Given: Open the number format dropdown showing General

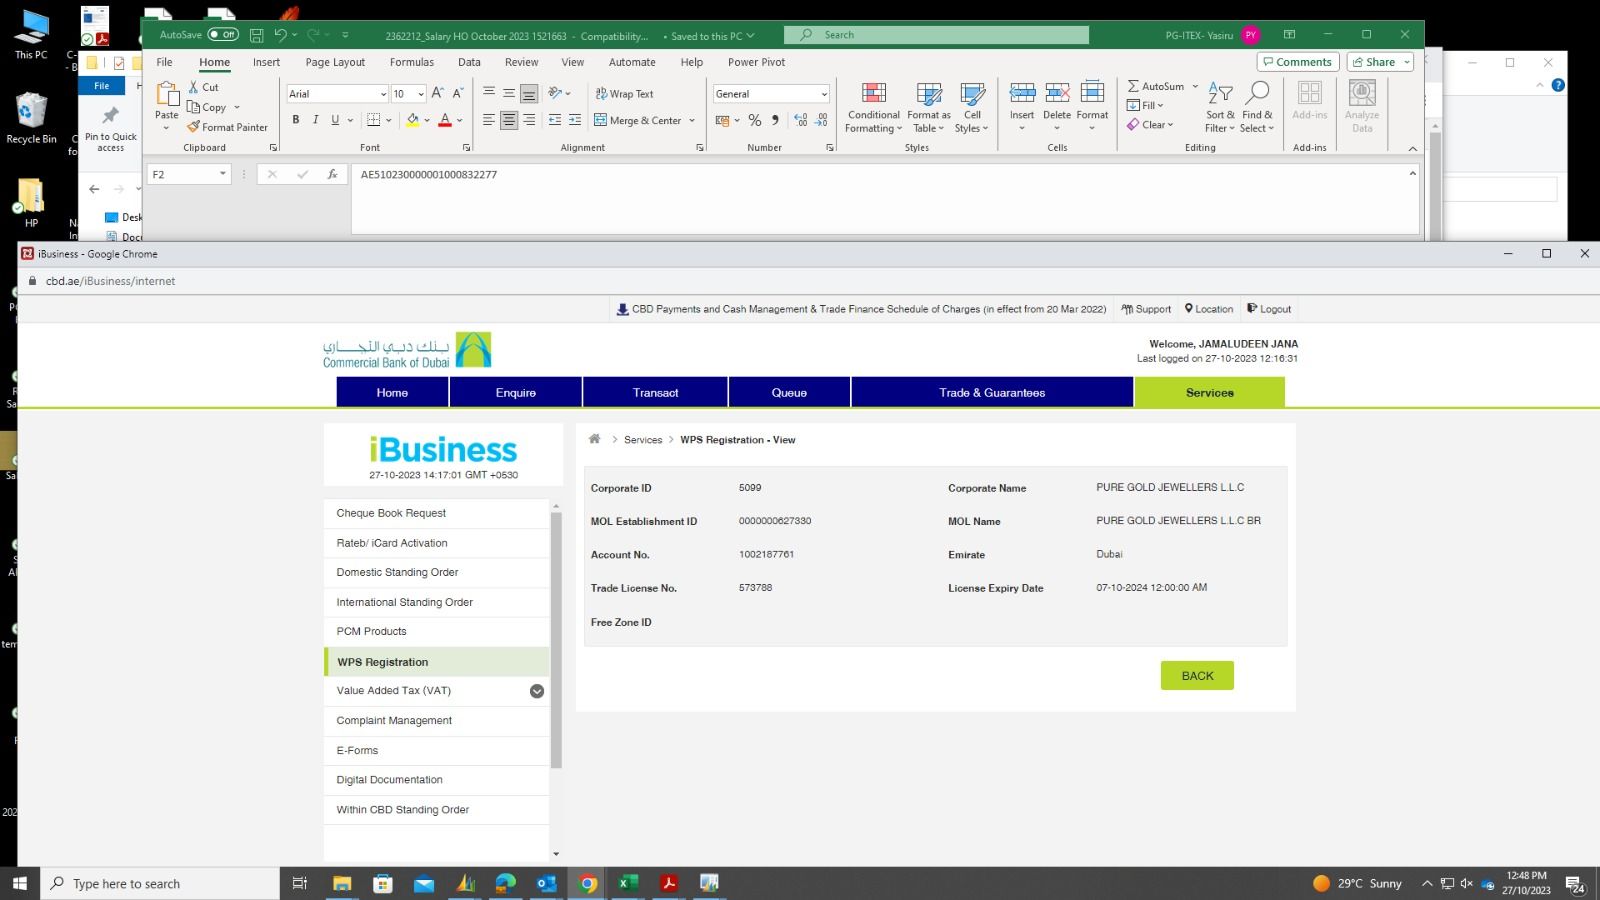Looking at the screenshot, I should point(824,94).
